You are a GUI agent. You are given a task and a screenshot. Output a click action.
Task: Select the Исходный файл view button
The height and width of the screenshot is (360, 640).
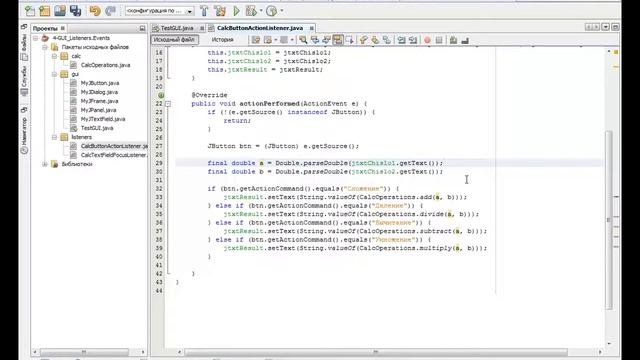coord(174,40)
